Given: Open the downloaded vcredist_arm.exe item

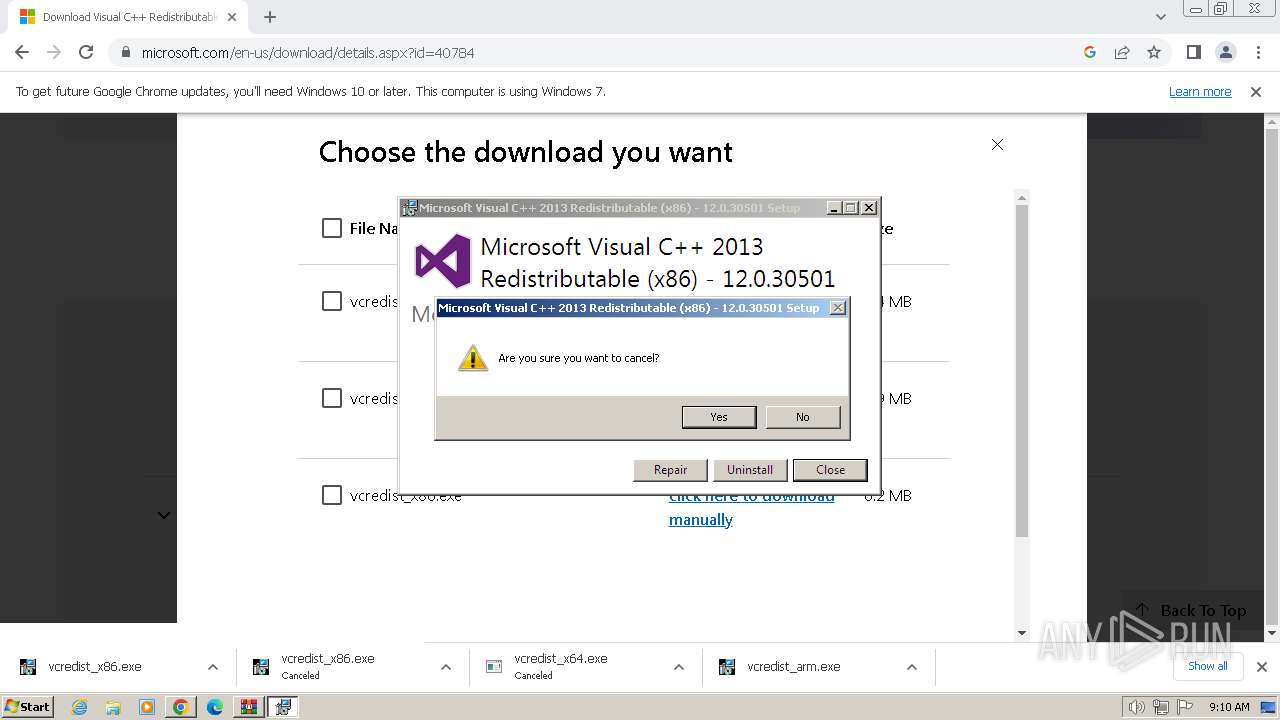Looking at the screenshot, I should pos(794,667).
